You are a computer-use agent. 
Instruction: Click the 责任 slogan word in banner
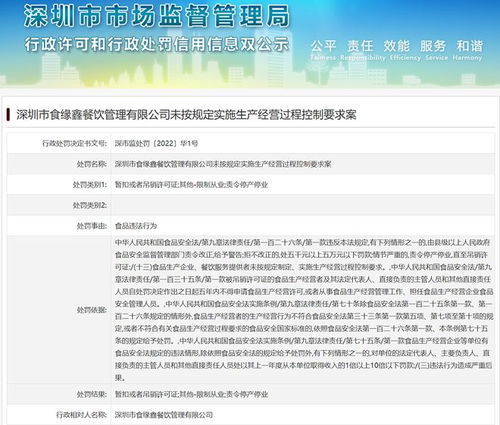(x=360, y=46)
